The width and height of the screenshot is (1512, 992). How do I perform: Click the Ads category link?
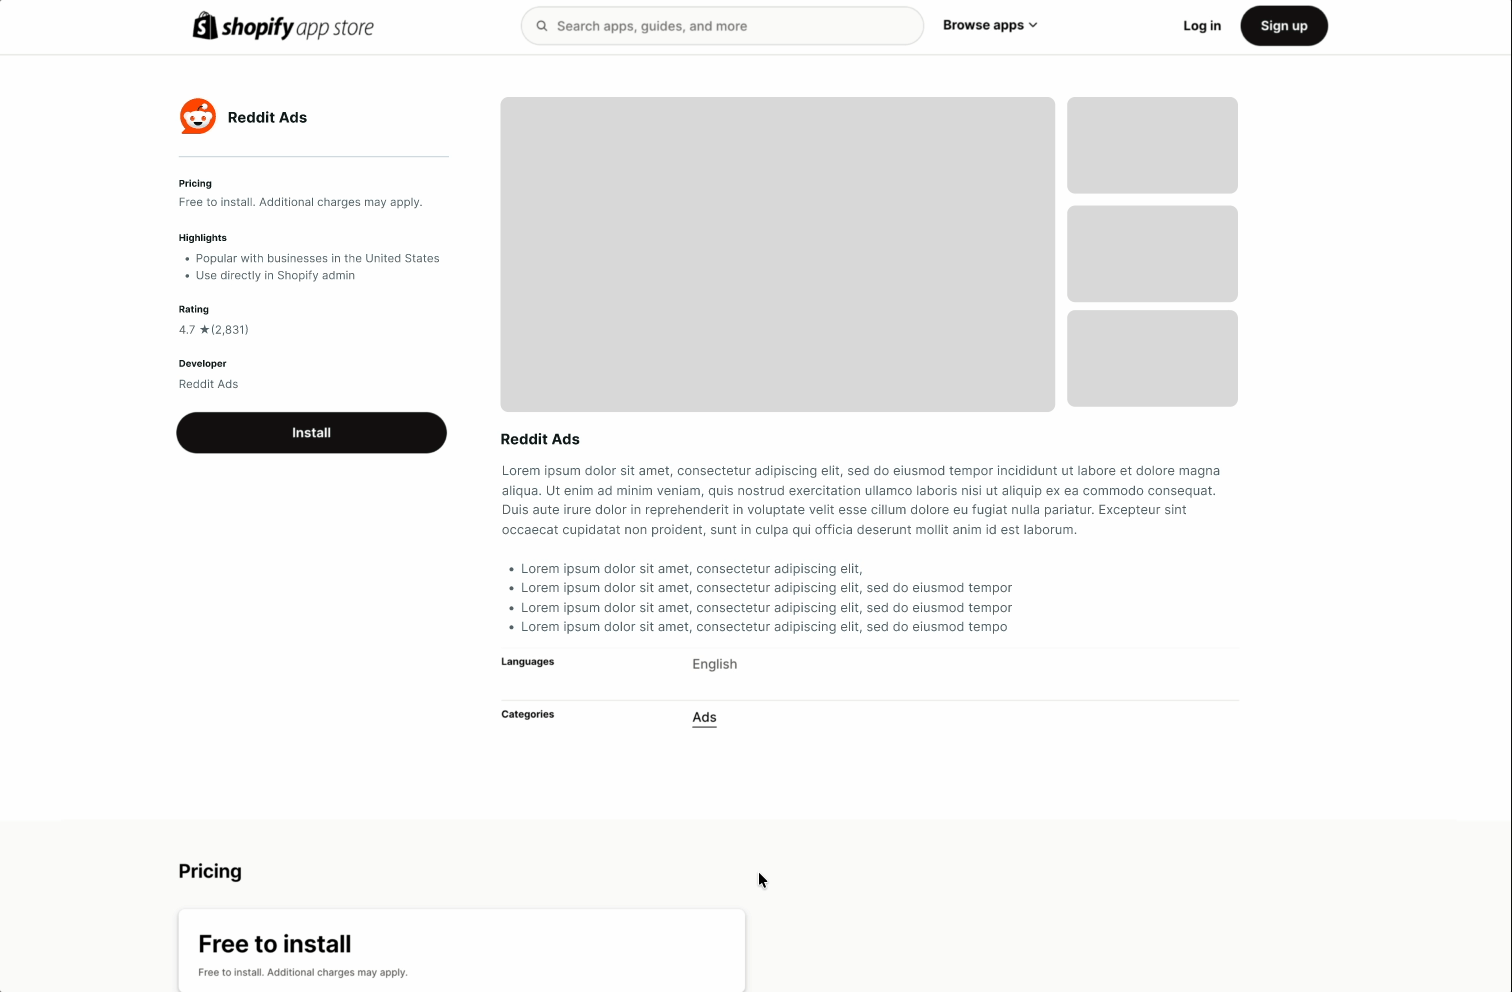(704, 717)
